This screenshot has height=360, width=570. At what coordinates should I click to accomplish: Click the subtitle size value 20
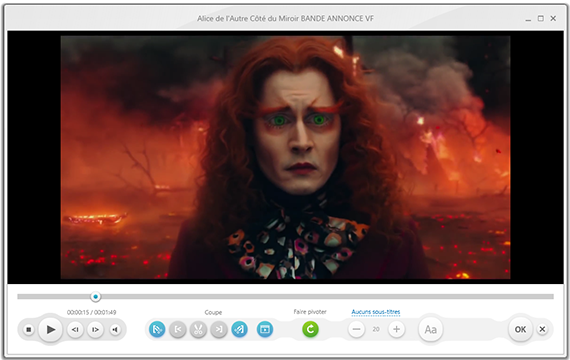click(376, 329)
